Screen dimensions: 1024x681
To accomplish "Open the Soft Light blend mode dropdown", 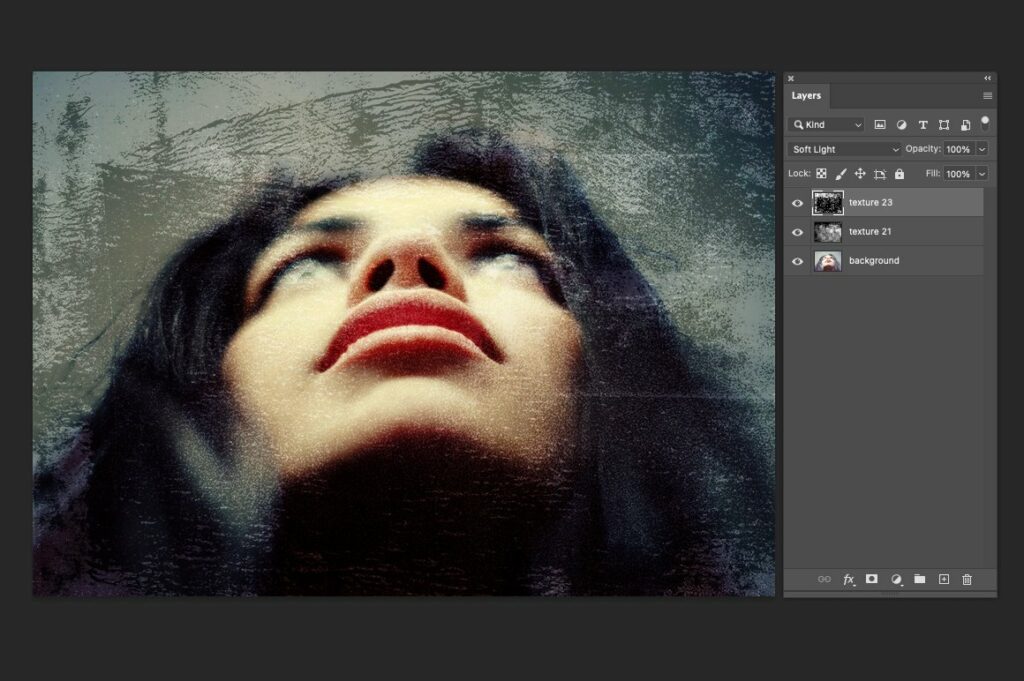I will pyautogui.click(x=845, y=149).
